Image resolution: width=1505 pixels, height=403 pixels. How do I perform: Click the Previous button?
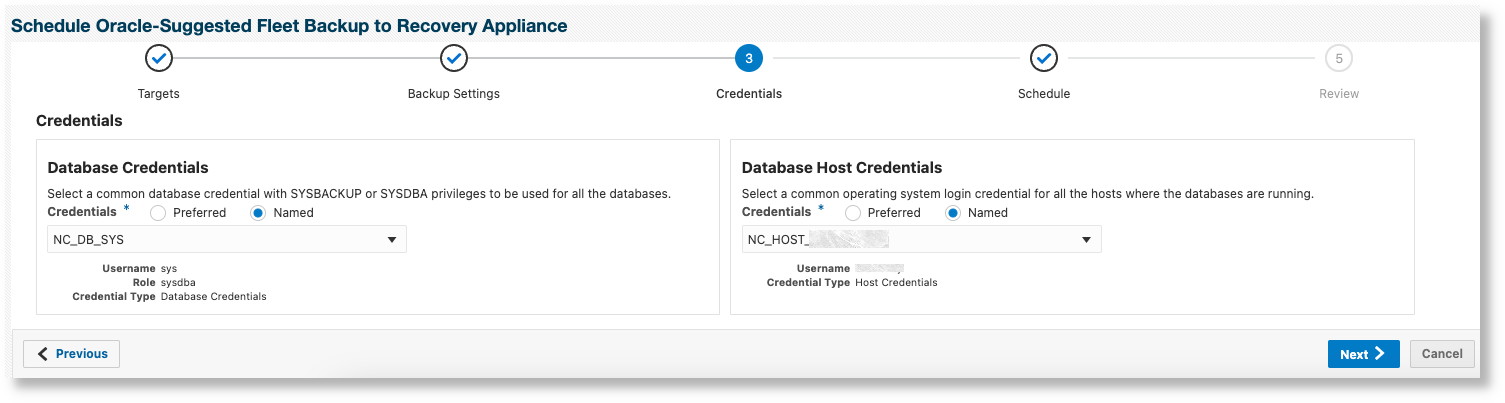click(x=71, y=354)
